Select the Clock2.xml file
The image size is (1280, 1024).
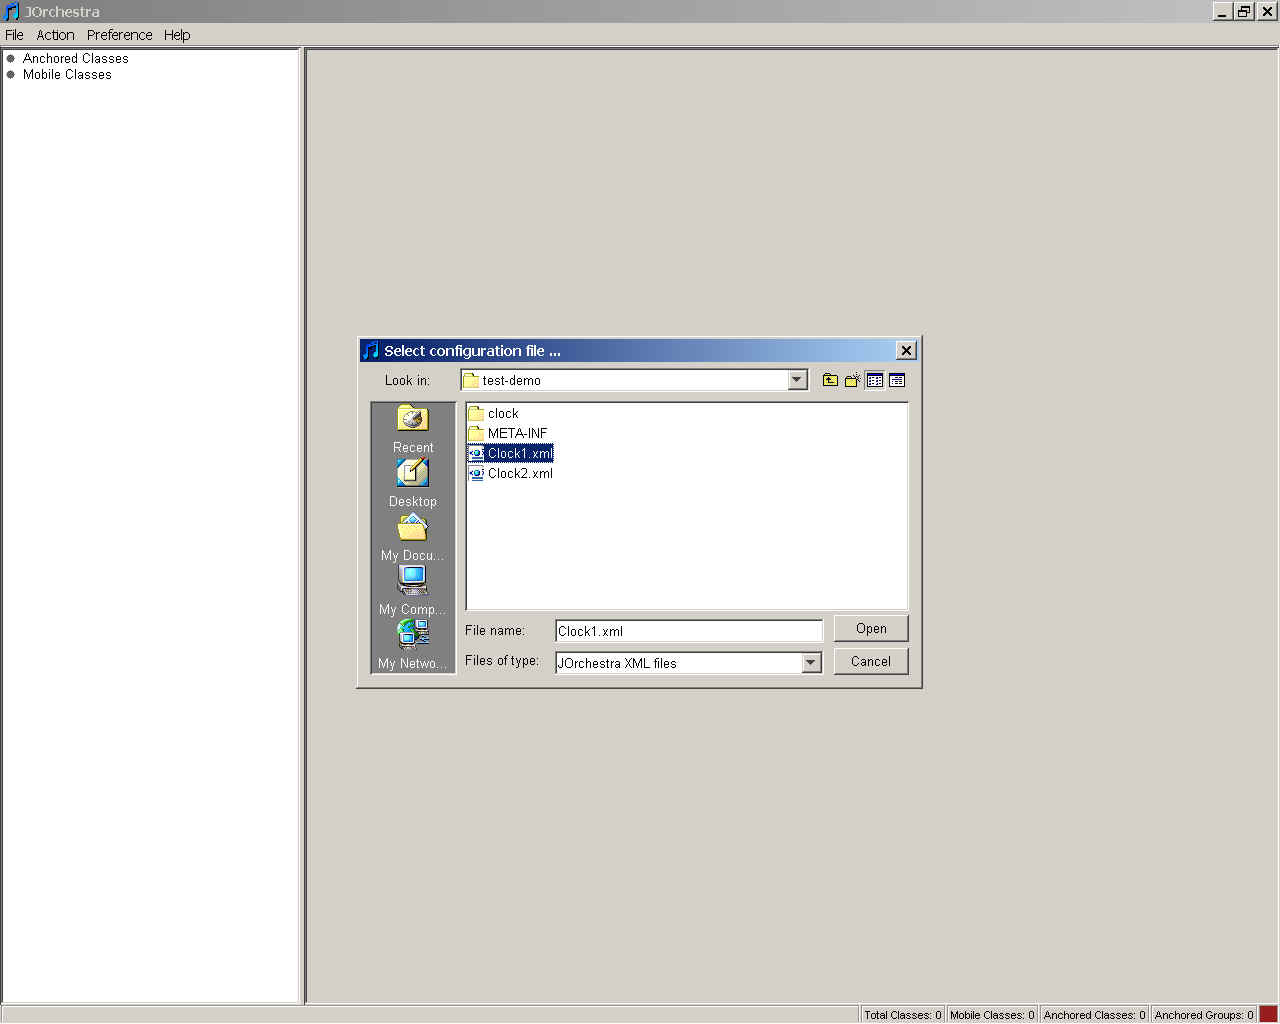coord(520,474)
